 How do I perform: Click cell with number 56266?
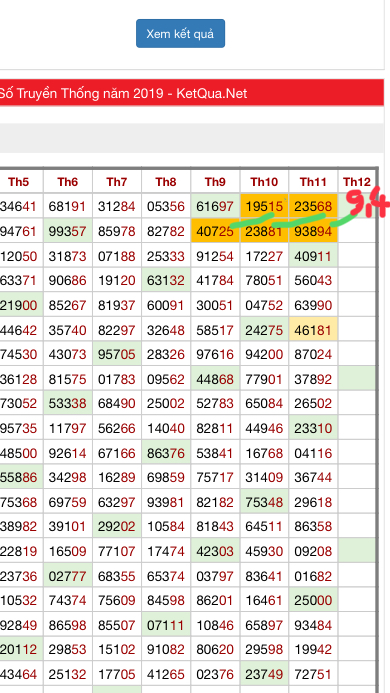(x=117, y=428)
